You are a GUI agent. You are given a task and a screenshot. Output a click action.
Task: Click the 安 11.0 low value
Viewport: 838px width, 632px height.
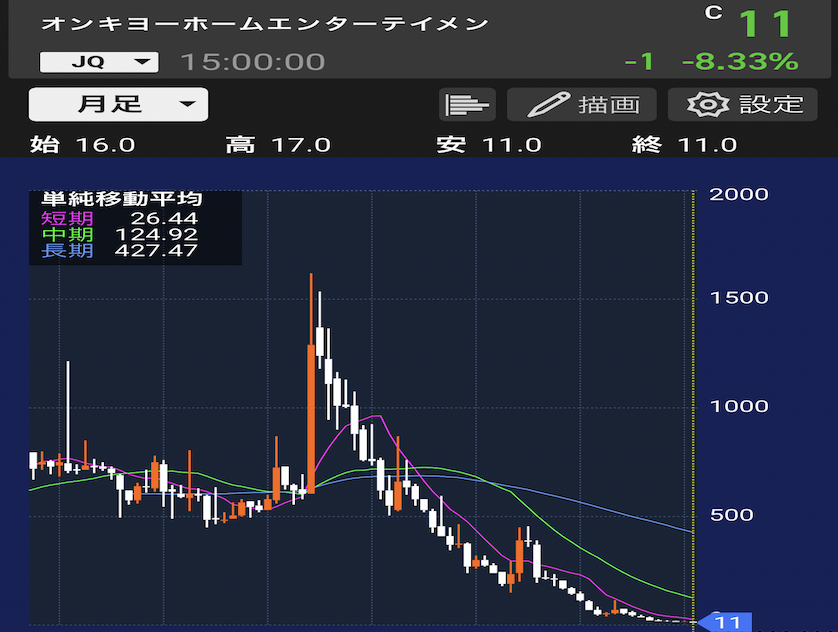(x=489, y=145)
